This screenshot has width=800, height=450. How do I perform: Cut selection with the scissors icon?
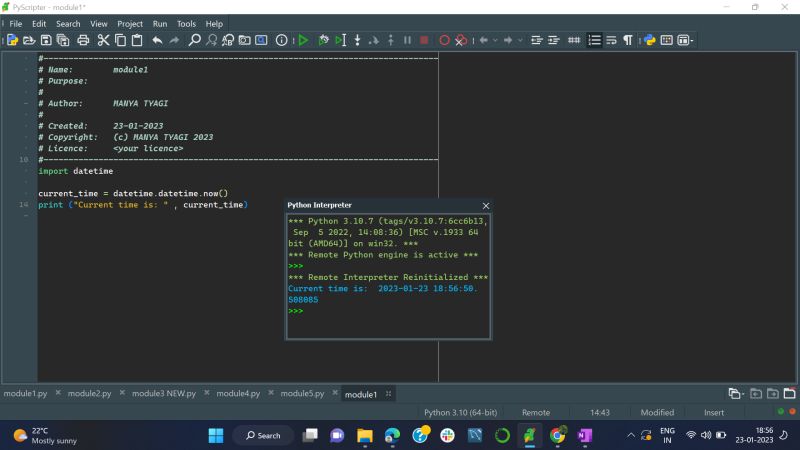(103, 40)
